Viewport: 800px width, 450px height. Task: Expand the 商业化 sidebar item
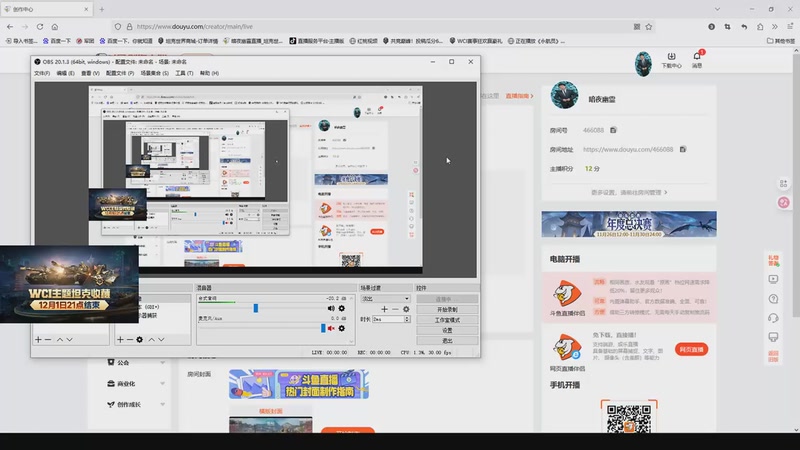[136, 383]
